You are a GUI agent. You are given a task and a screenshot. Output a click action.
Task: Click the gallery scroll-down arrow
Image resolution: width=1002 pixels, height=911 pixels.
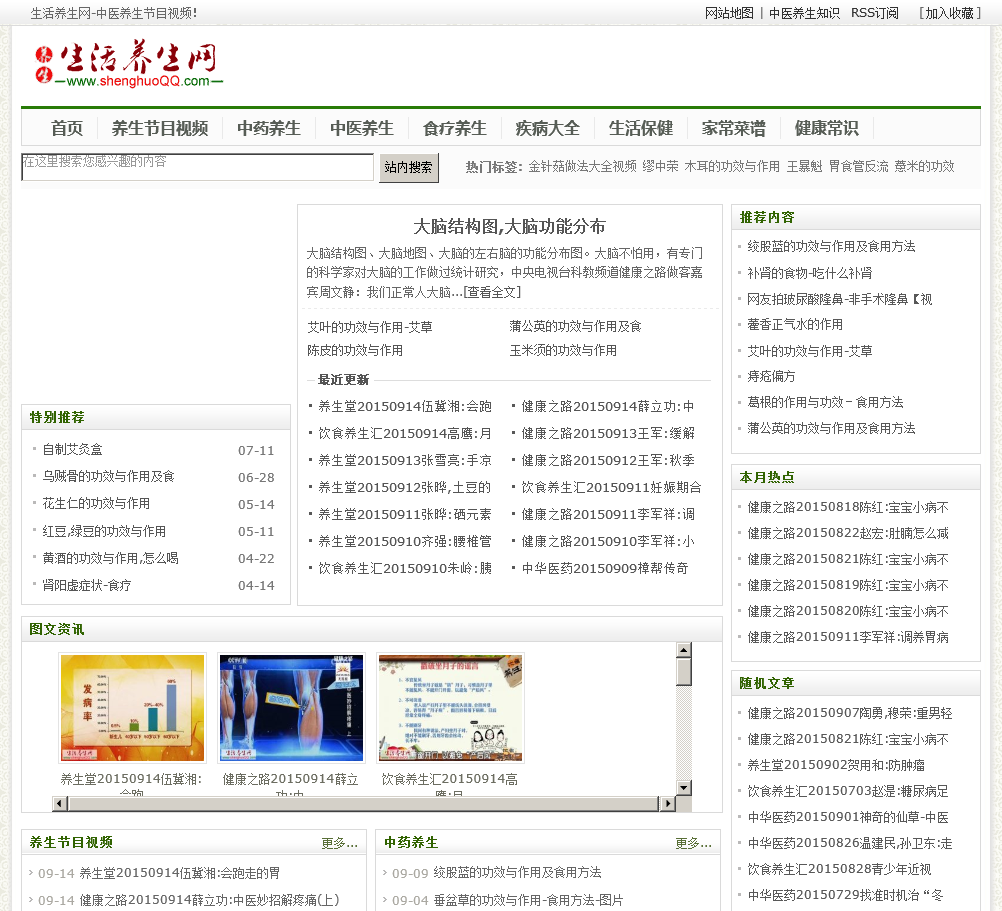click(684, 788)
